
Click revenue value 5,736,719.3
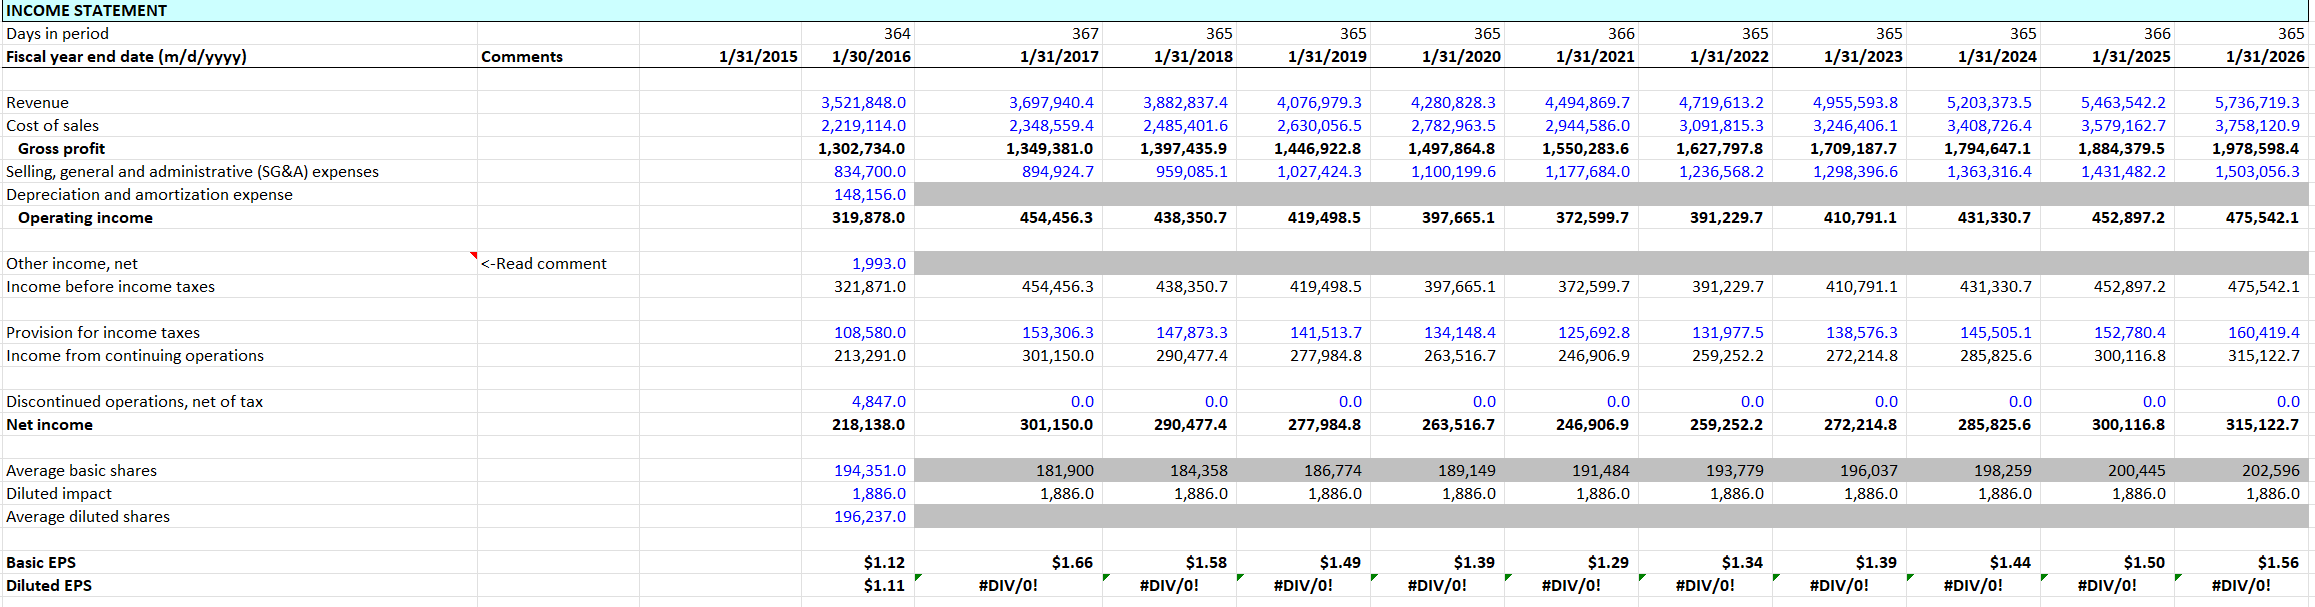[2257, 102]
